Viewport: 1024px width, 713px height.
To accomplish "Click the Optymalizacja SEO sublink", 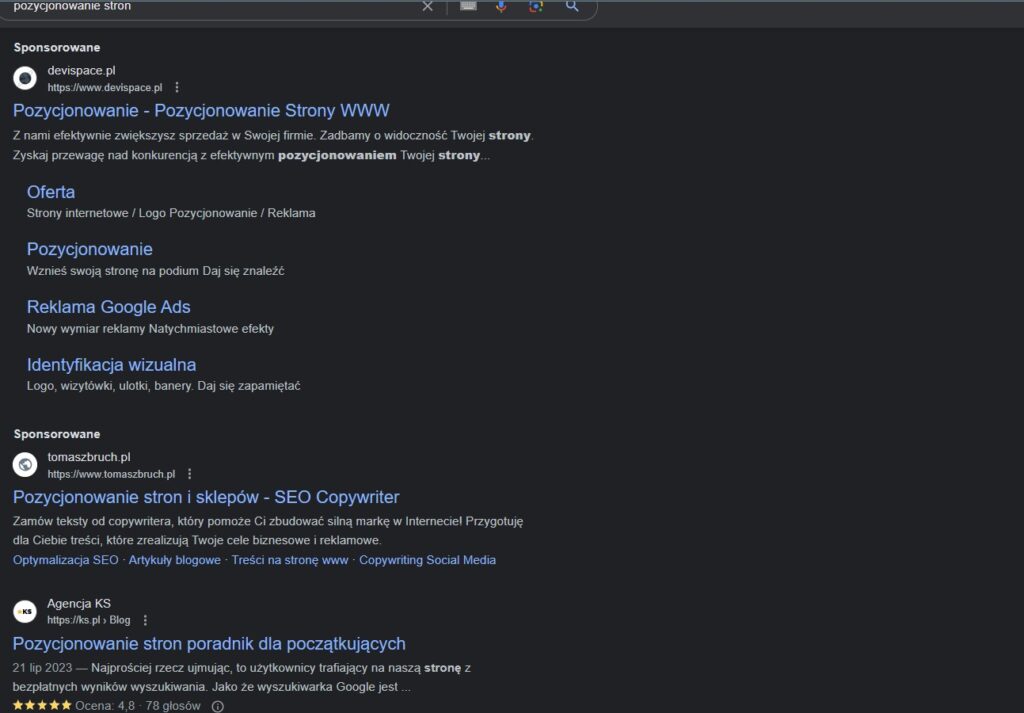I will [65, 560].
